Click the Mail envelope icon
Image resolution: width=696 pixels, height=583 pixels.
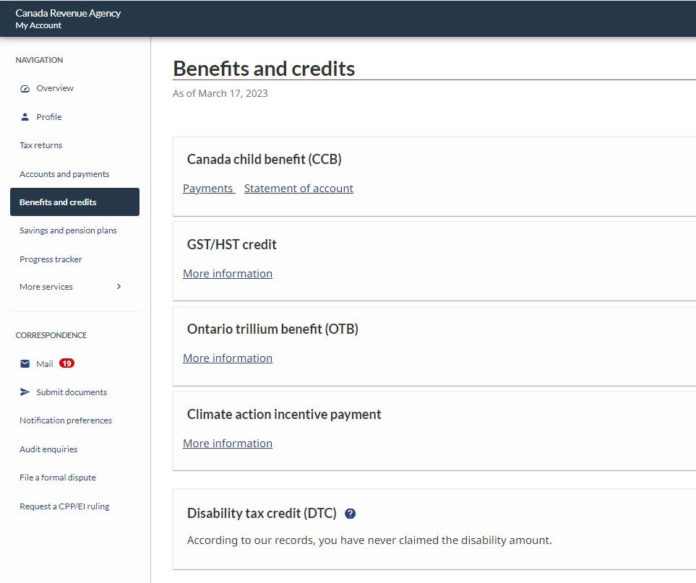tap(25, 364)
